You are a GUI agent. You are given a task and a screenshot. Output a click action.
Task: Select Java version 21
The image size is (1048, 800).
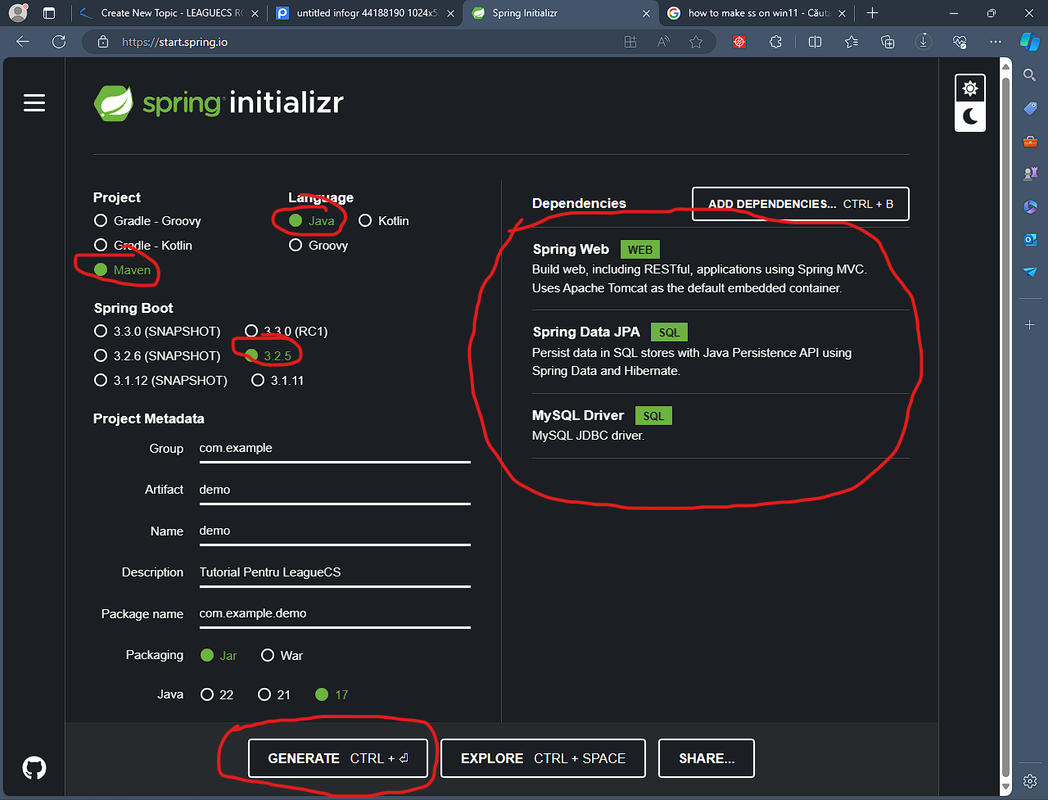pos(274,694)
